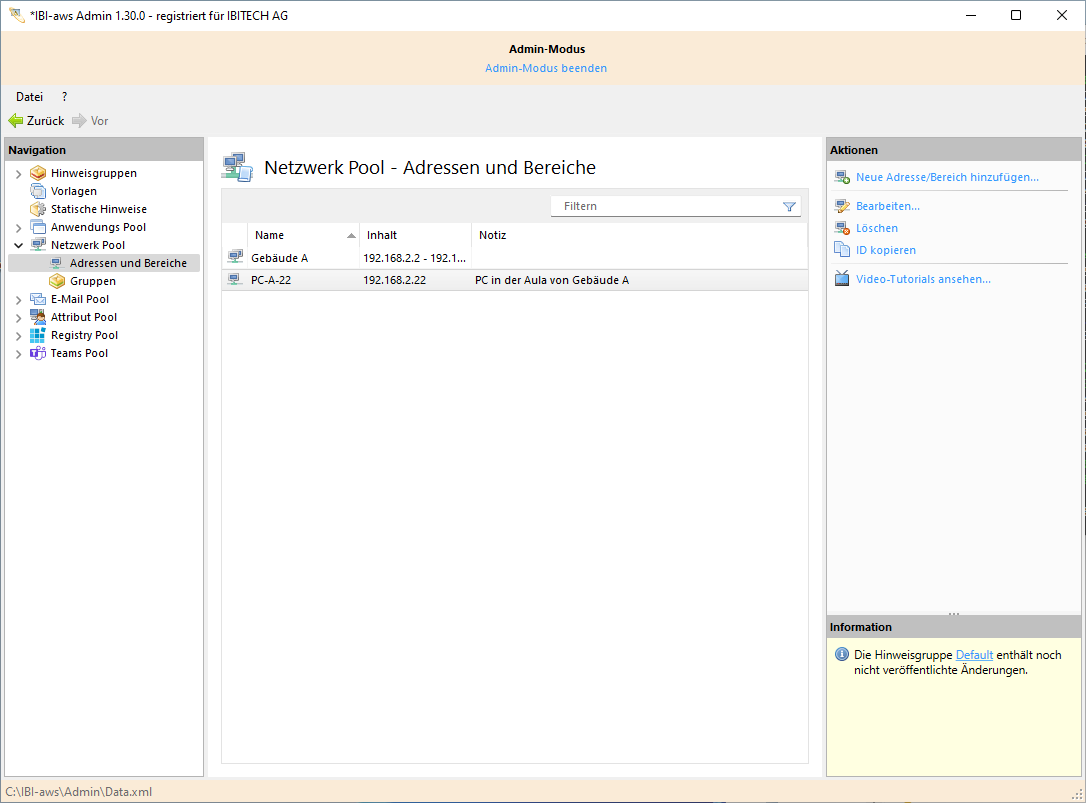Open the Datei menu
This screenshot has height=803, width=1086.
coord(29,97)
